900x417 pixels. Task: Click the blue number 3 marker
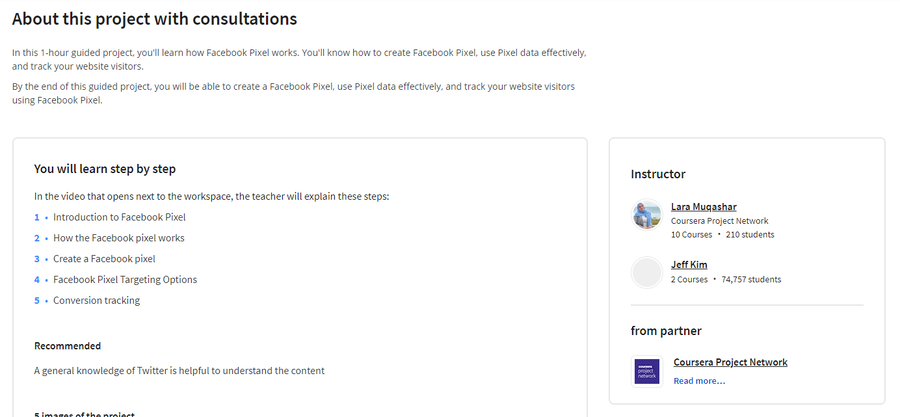(37, 259)
